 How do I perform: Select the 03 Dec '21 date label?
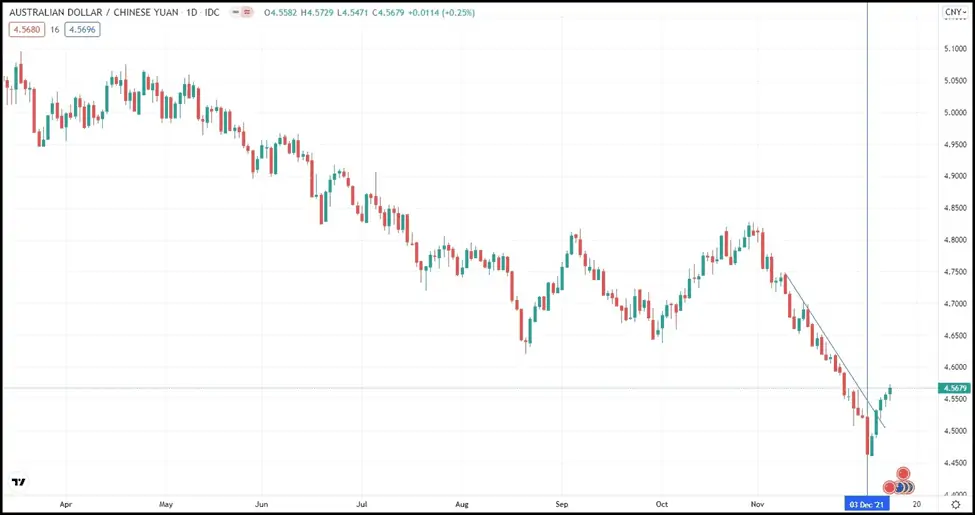pos(866,505)
